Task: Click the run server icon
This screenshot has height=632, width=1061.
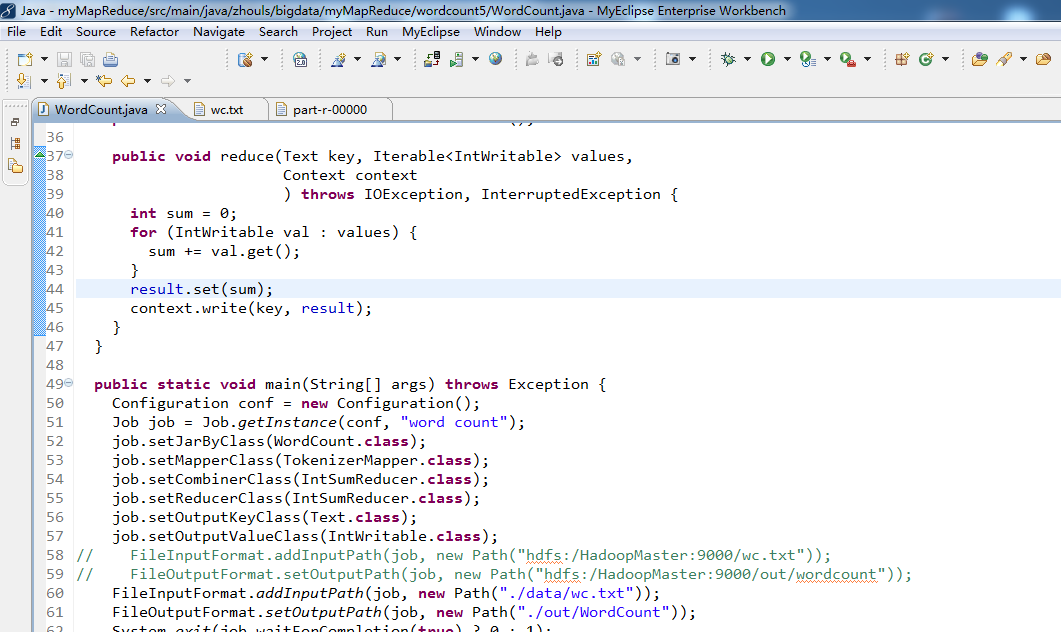Action: (457, 60)
